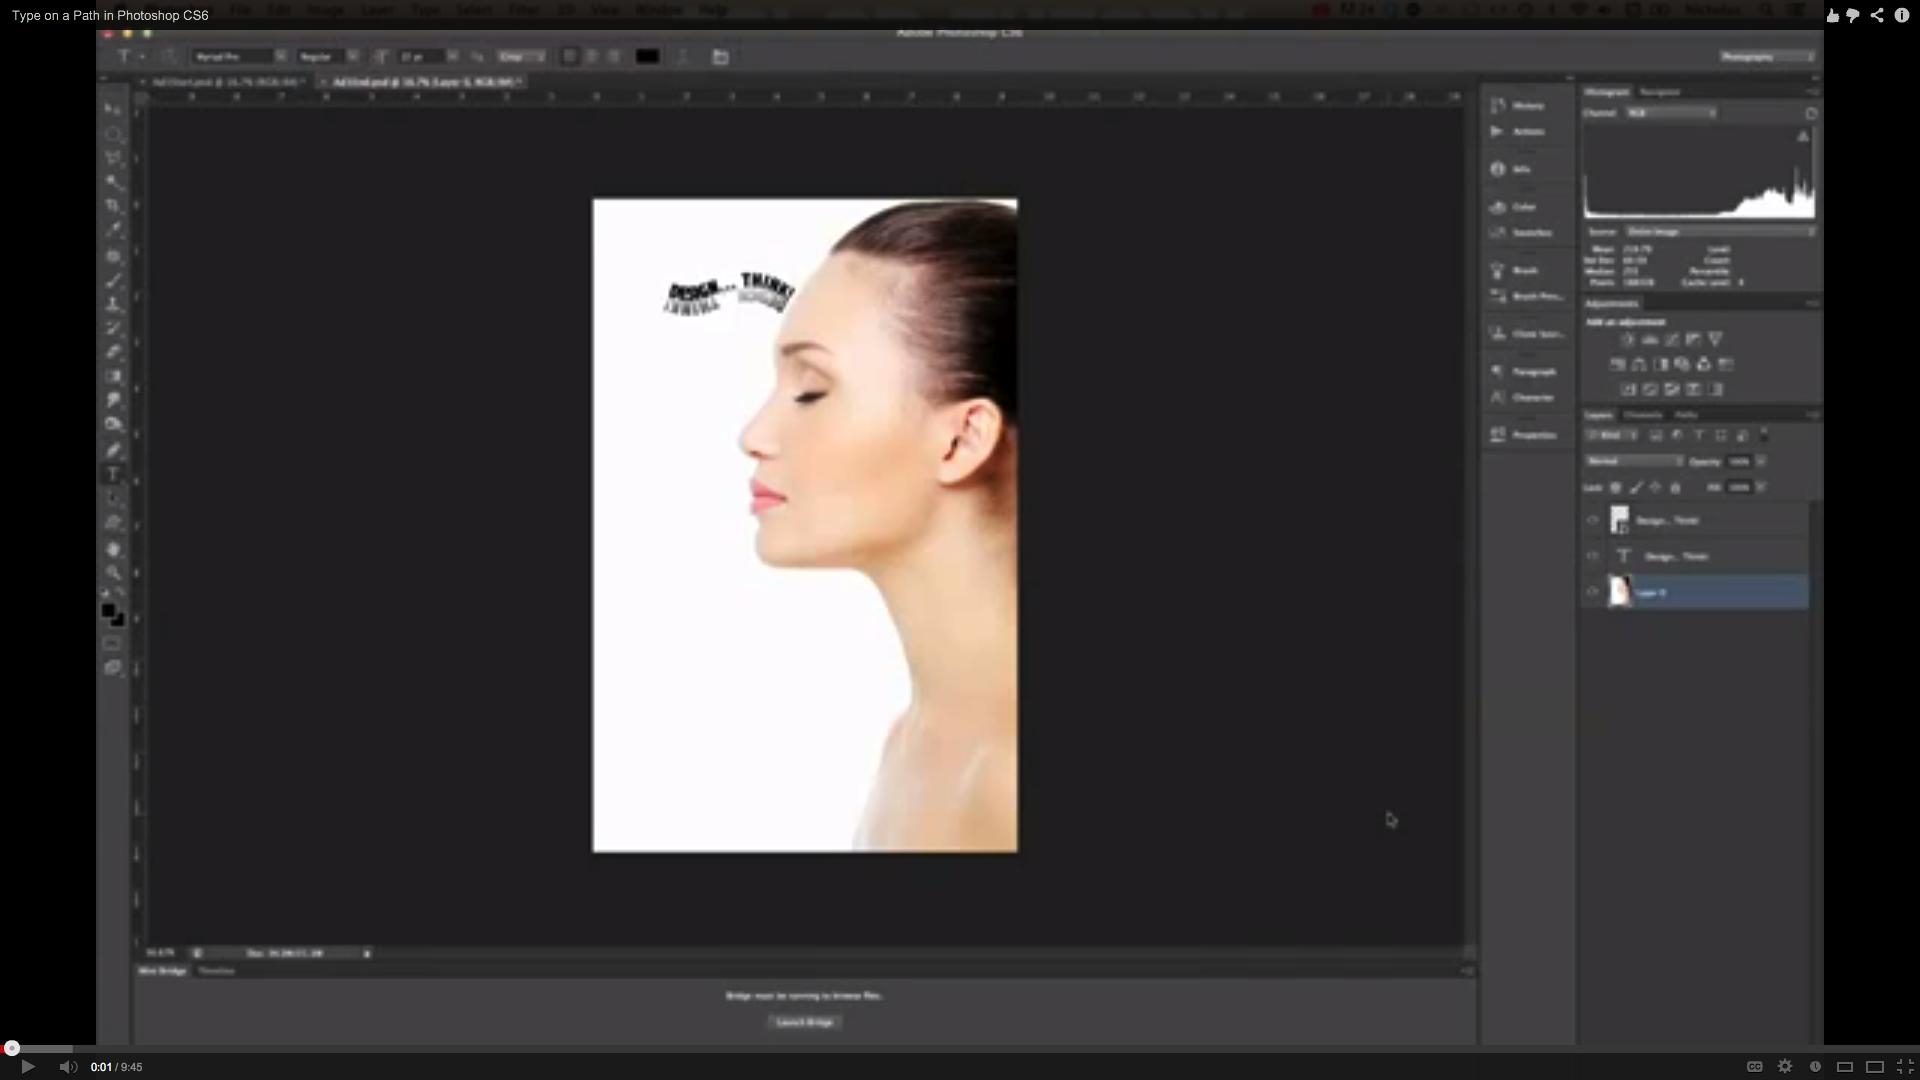The width and height of the screenshot is (1920, 1080).
Task: Switch to the Channels panel tab
Action: (1642, 415)
